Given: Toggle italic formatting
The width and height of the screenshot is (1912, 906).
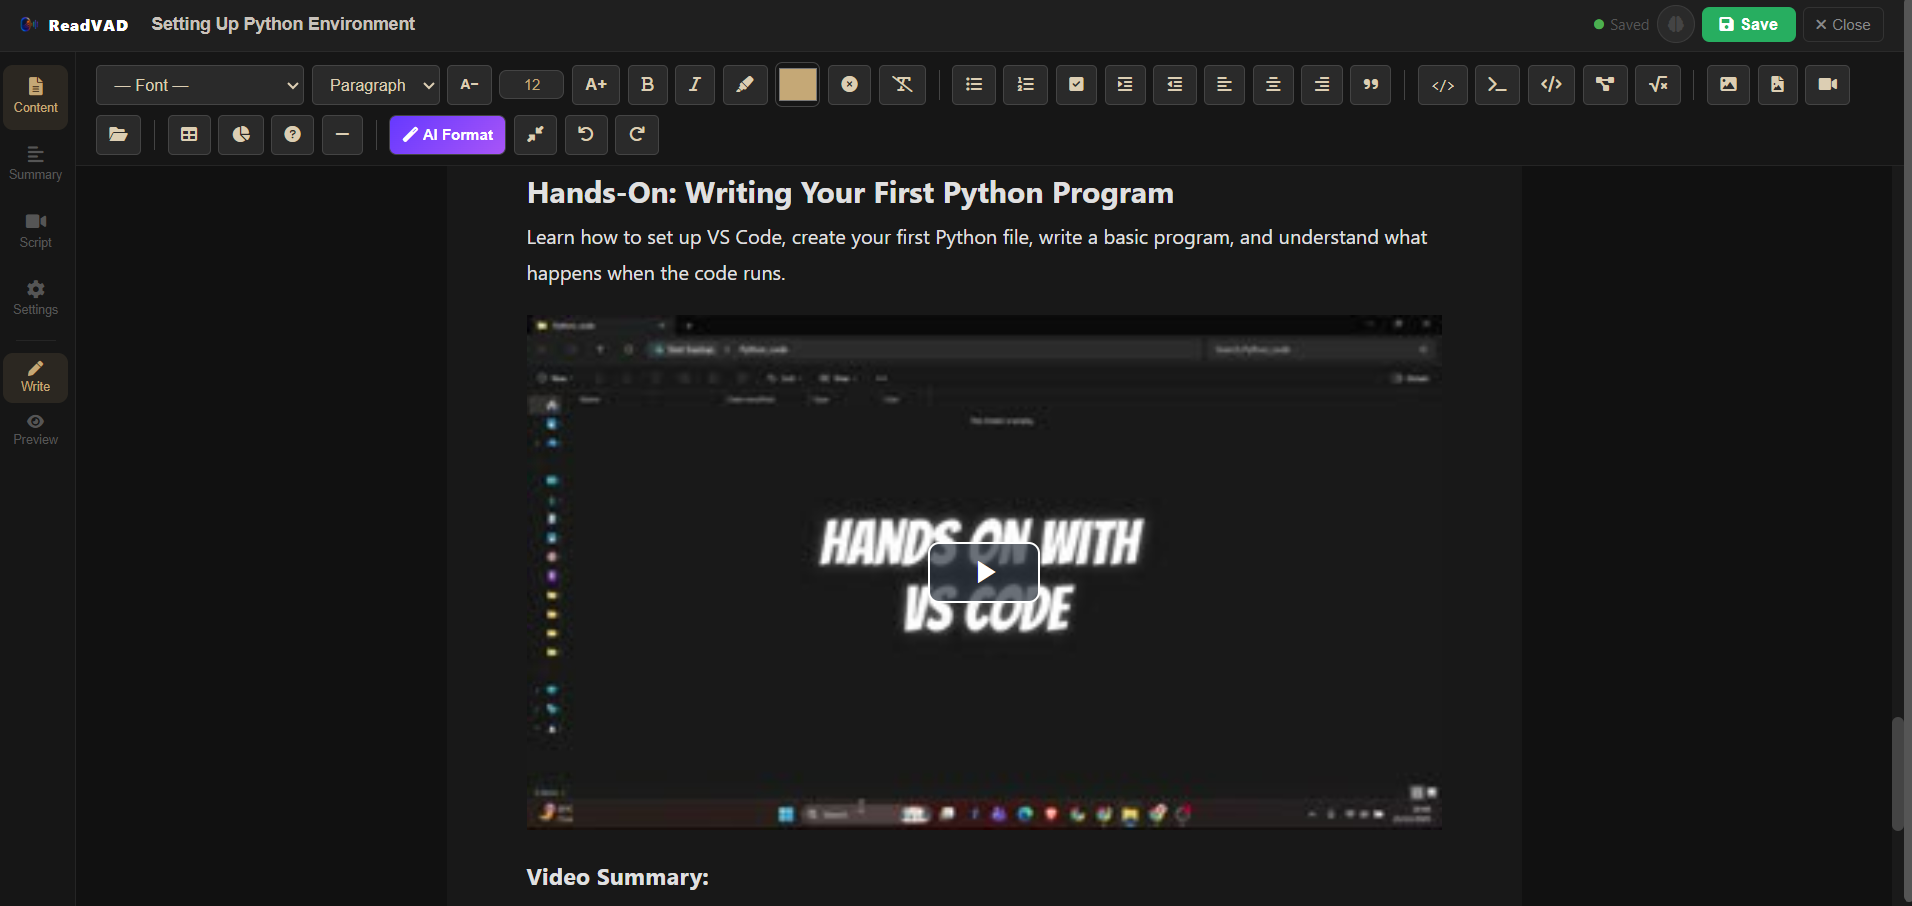Looking at the screenshot, I should [695, 85].
